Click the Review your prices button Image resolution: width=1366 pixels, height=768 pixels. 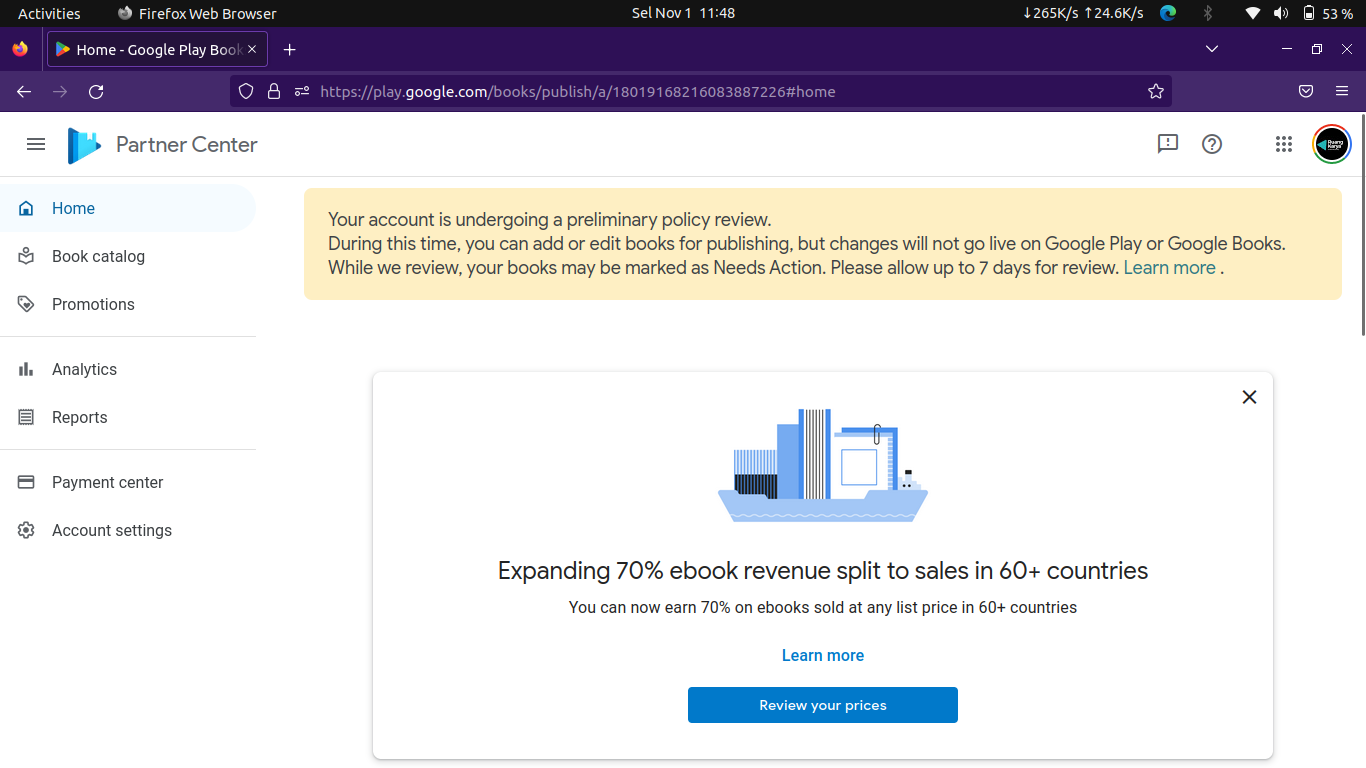click(822, 705)
